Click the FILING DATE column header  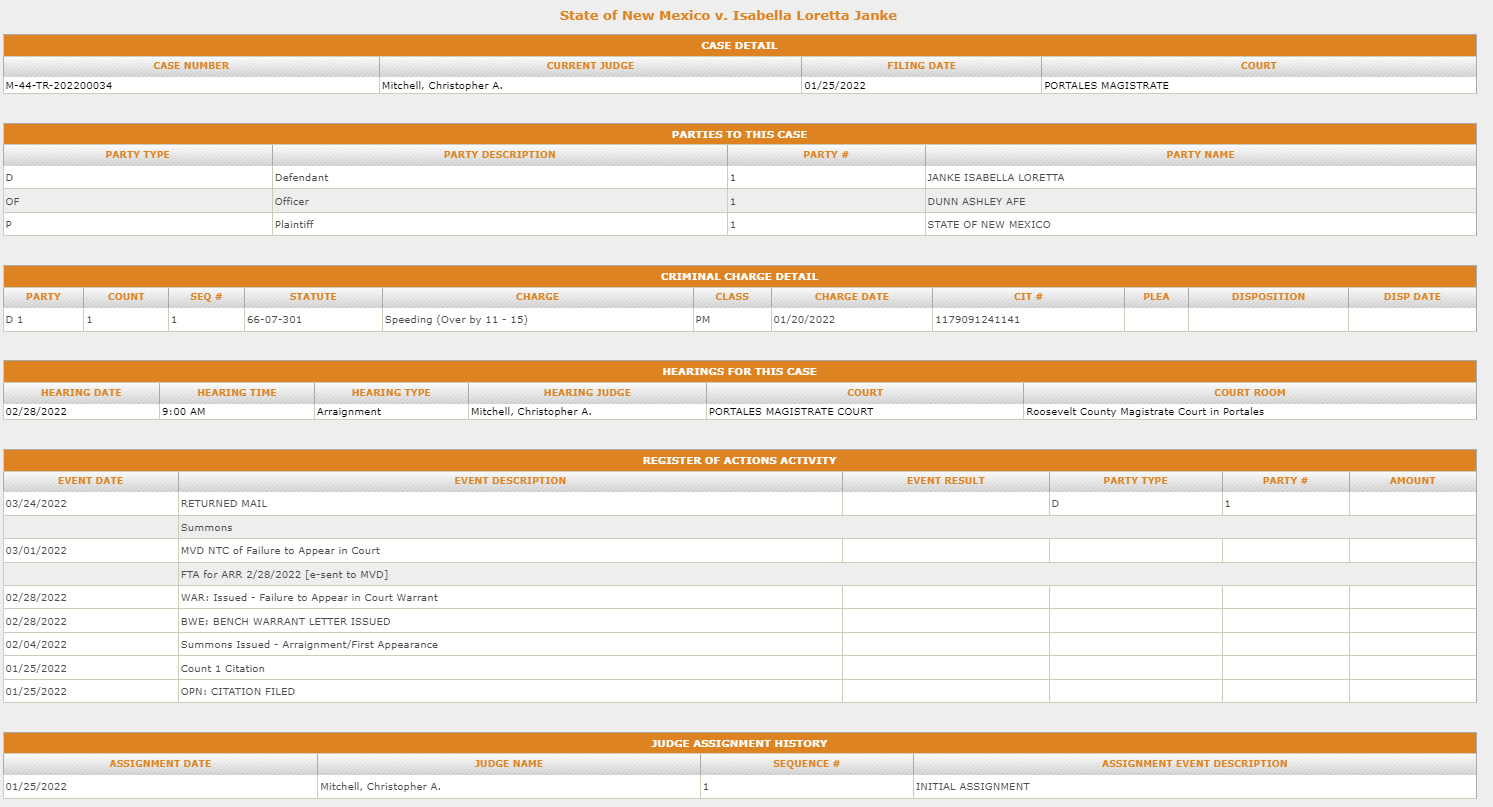click(921, 66)
